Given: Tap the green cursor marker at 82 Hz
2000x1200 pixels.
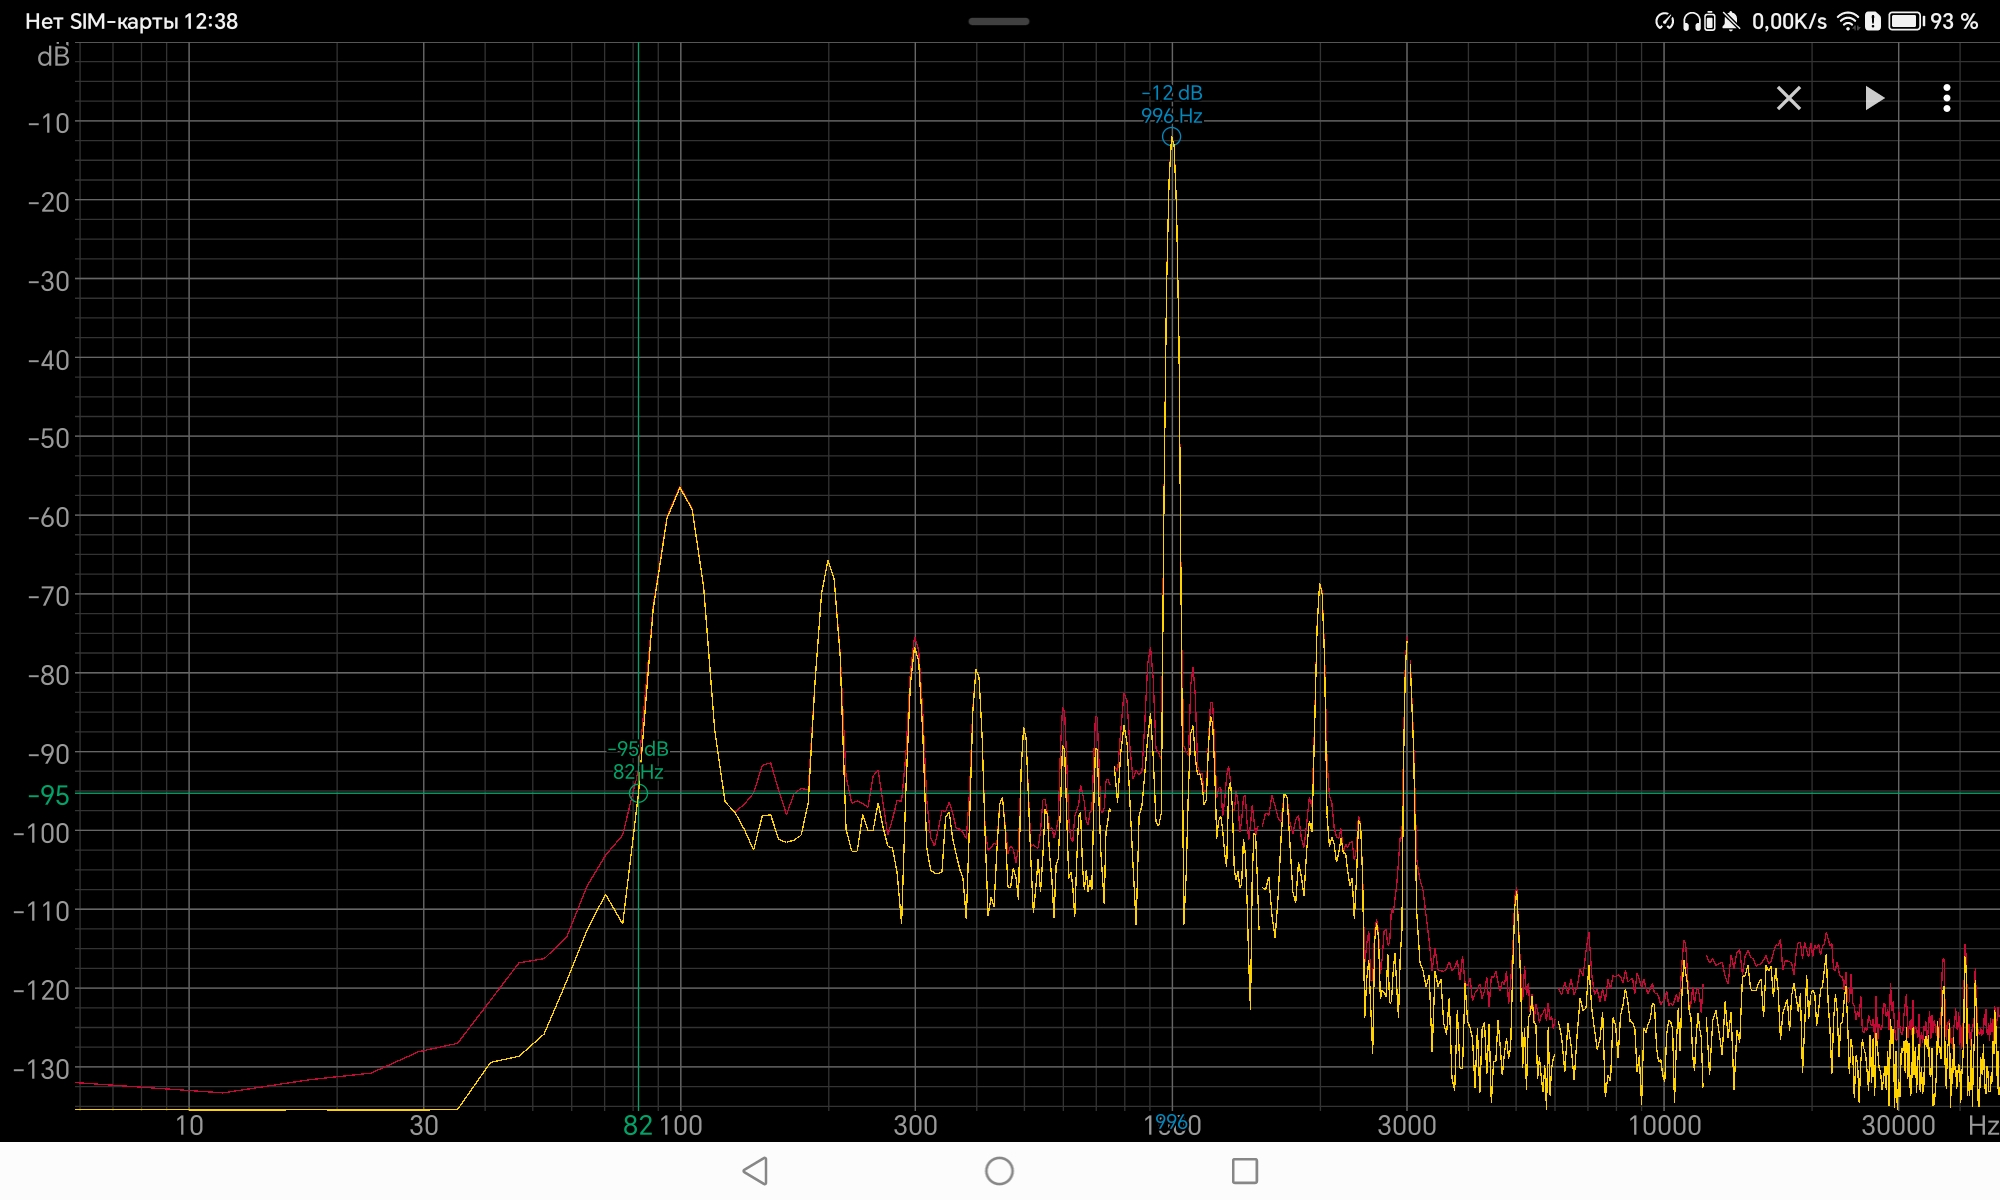Looking at the screenshot, I should pyautogui.click(x=638, y=794).
